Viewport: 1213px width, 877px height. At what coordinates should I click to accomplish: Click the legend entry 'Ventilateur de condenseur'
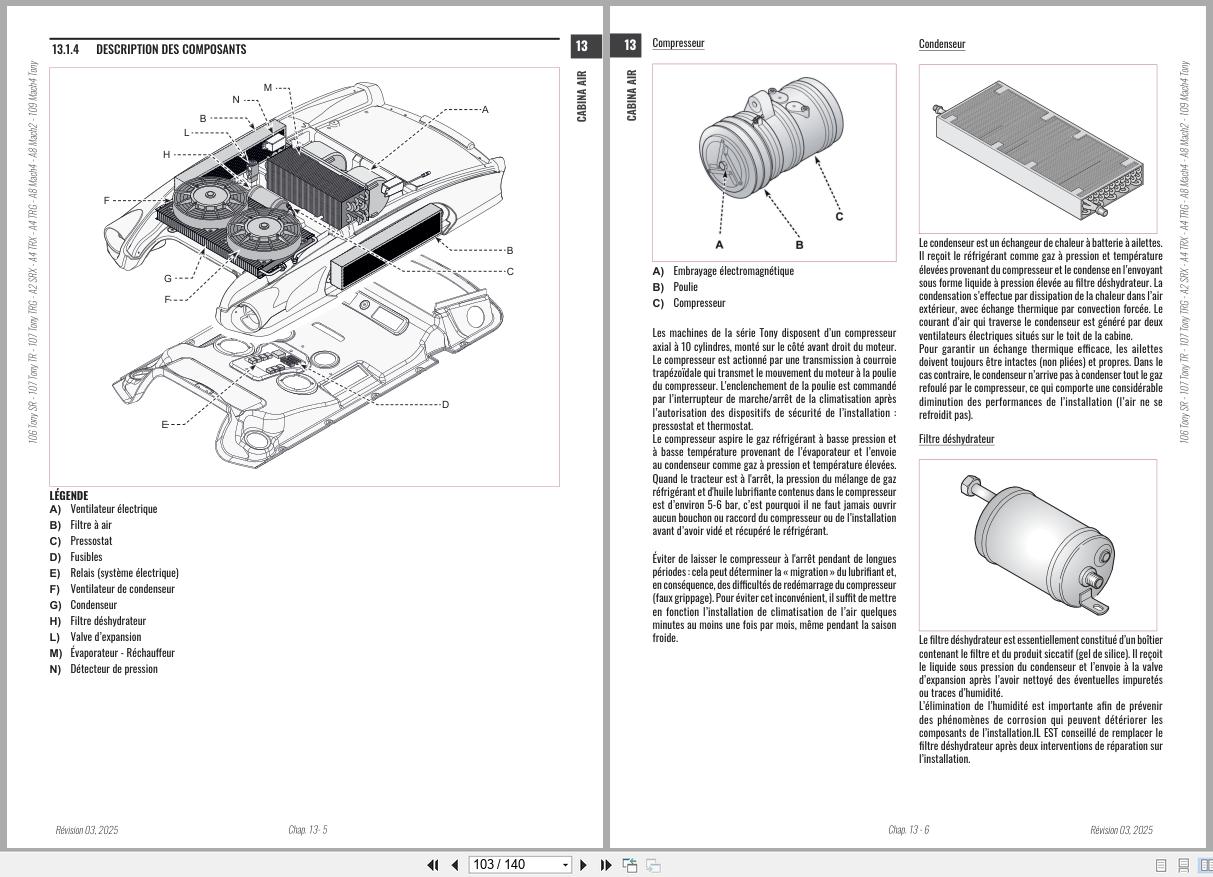(x=122, y=589)
